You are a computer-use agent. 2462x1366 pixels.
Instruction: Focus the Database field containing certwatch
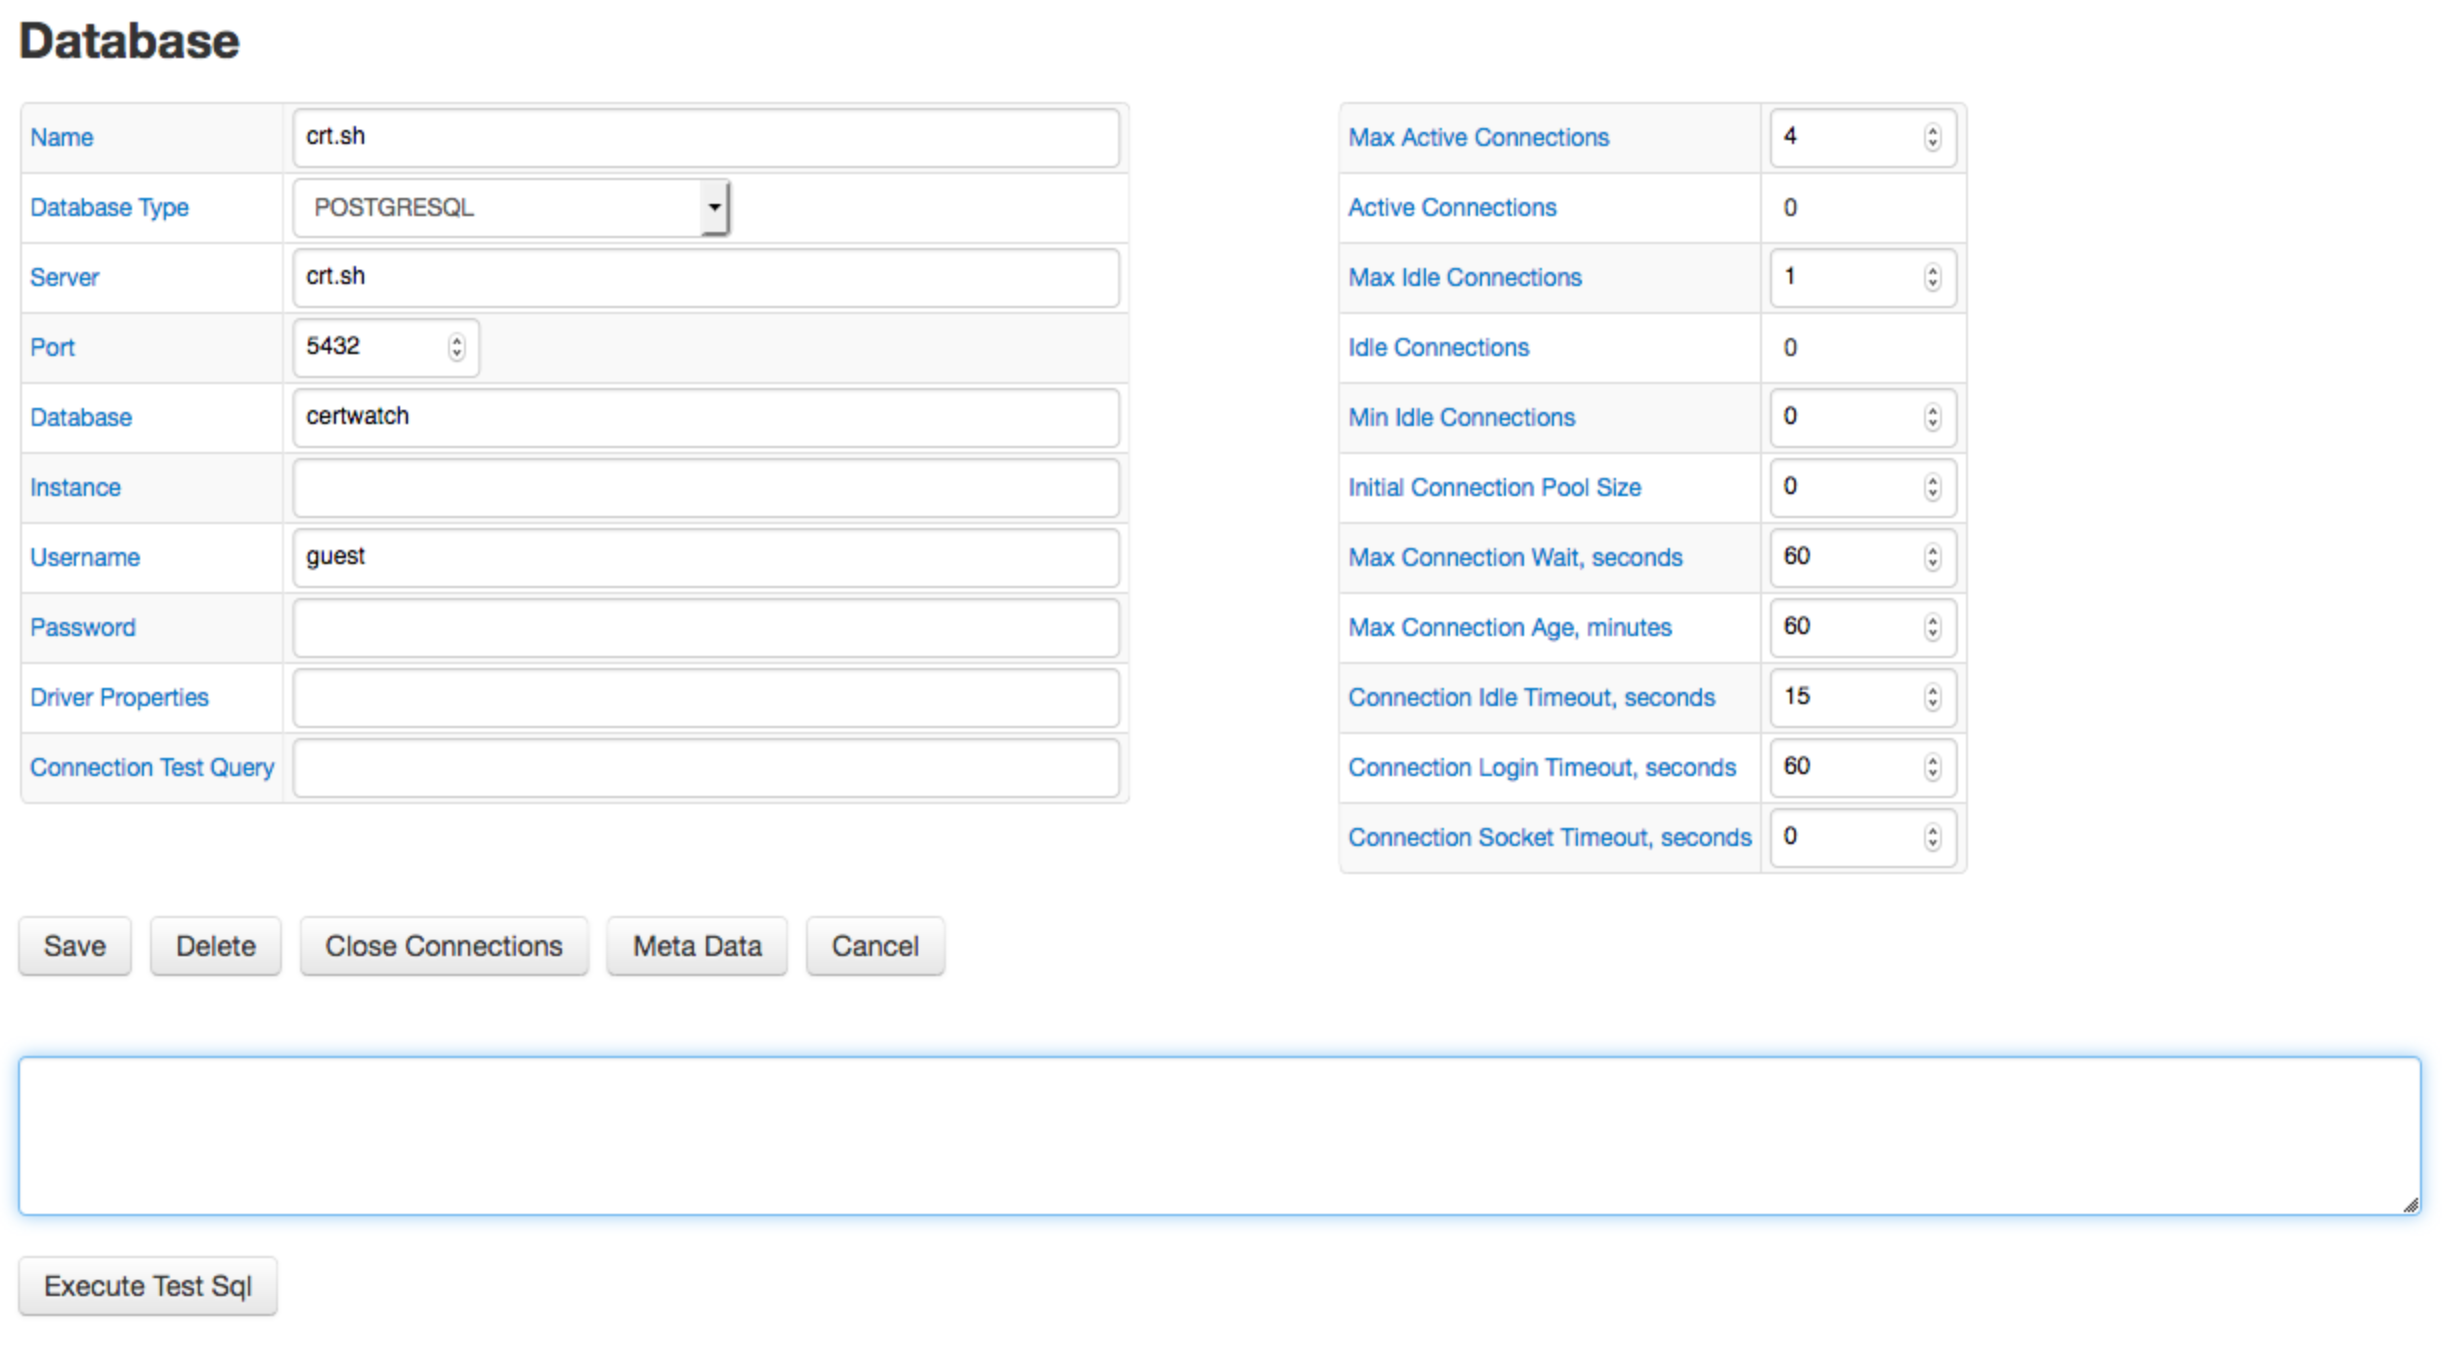[706, 418]
